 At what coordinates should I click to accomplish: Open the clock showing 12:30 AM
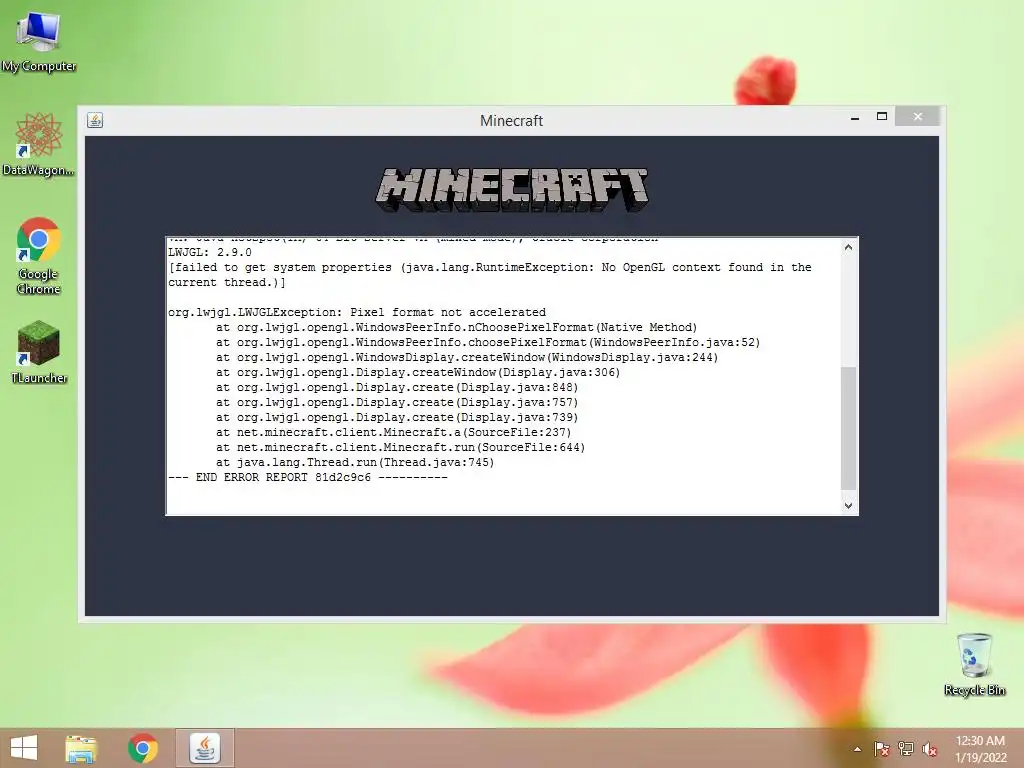[x=980, y=749]
